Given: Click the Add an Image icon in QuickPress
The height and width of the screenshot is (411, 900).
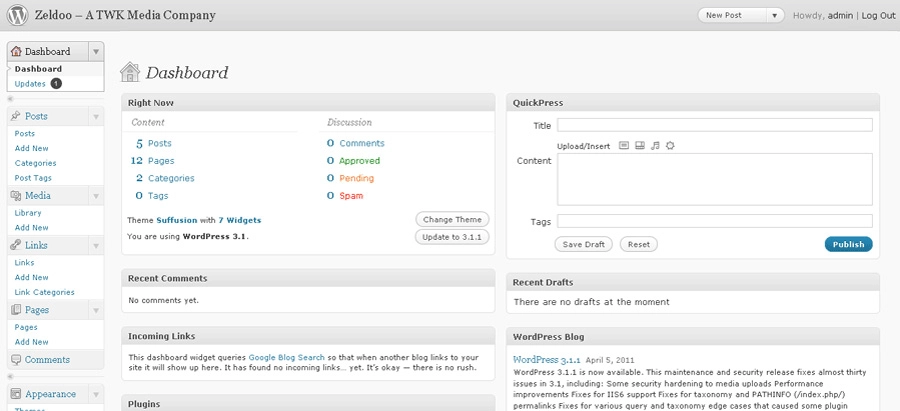Looking at the screenshot, I should [624, 146].
